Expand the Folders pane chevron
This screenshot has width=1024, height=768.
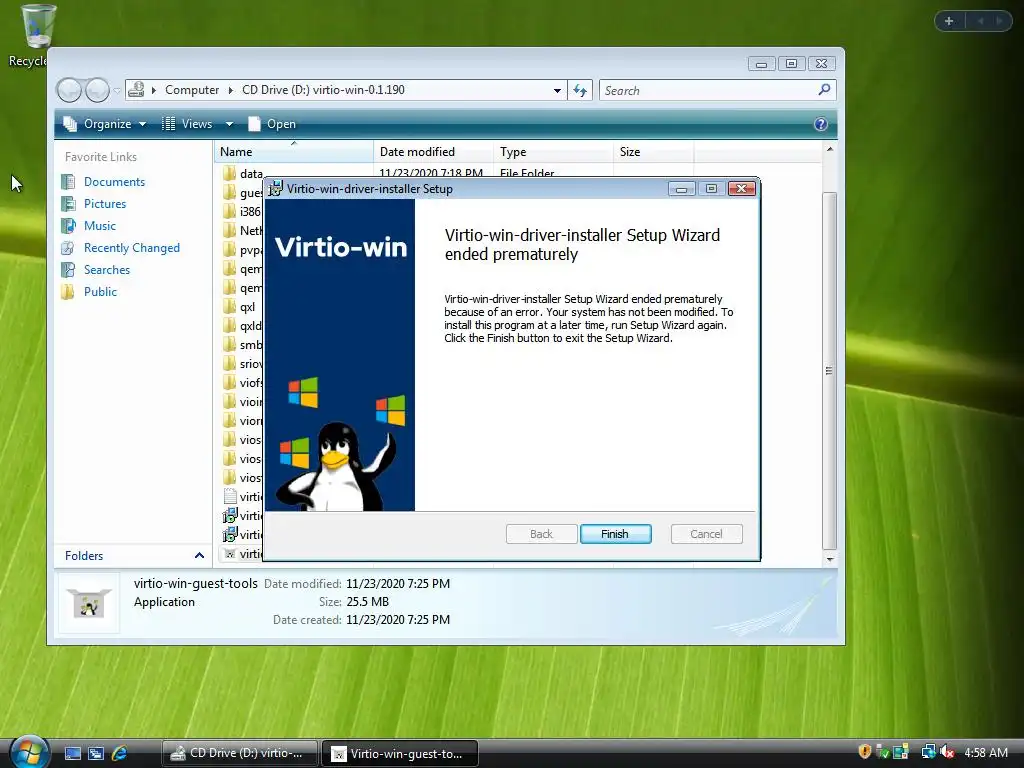[x=199, y=556]
